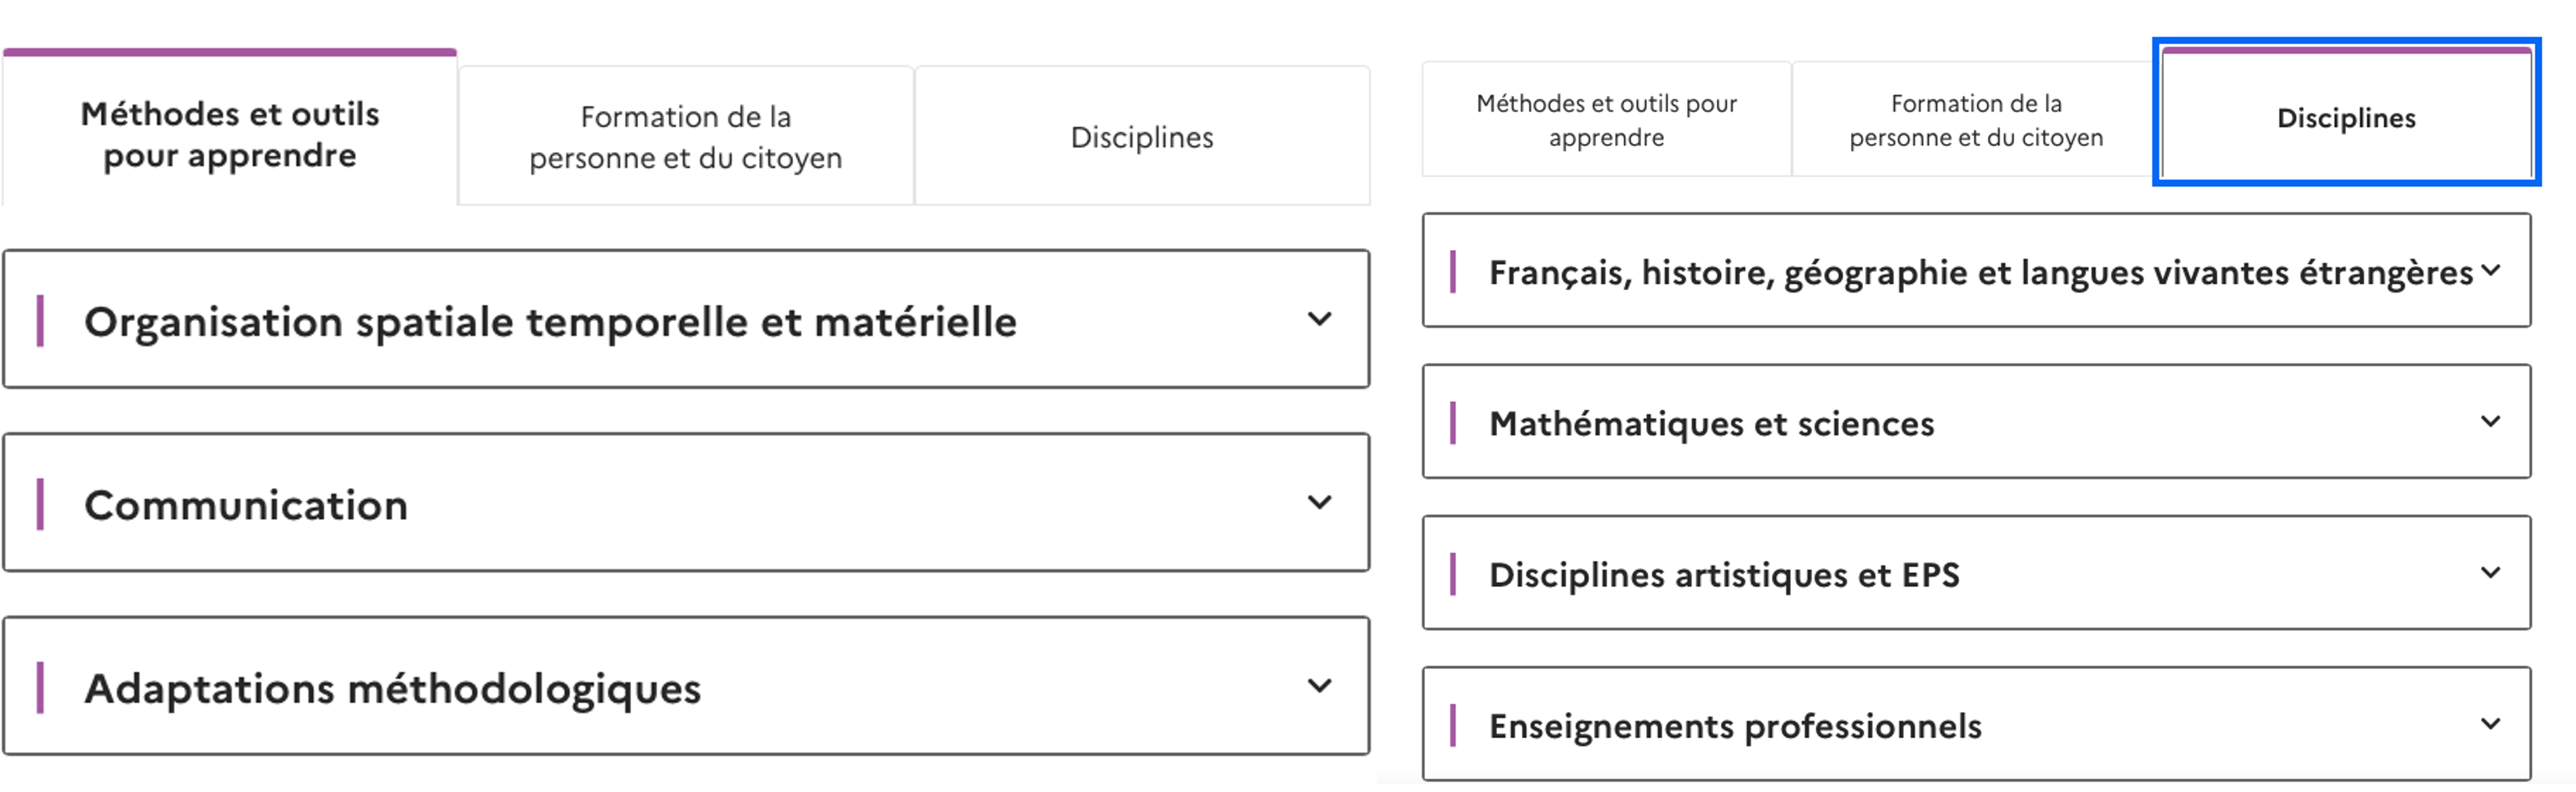Expand the Communication accordion title

246,505
